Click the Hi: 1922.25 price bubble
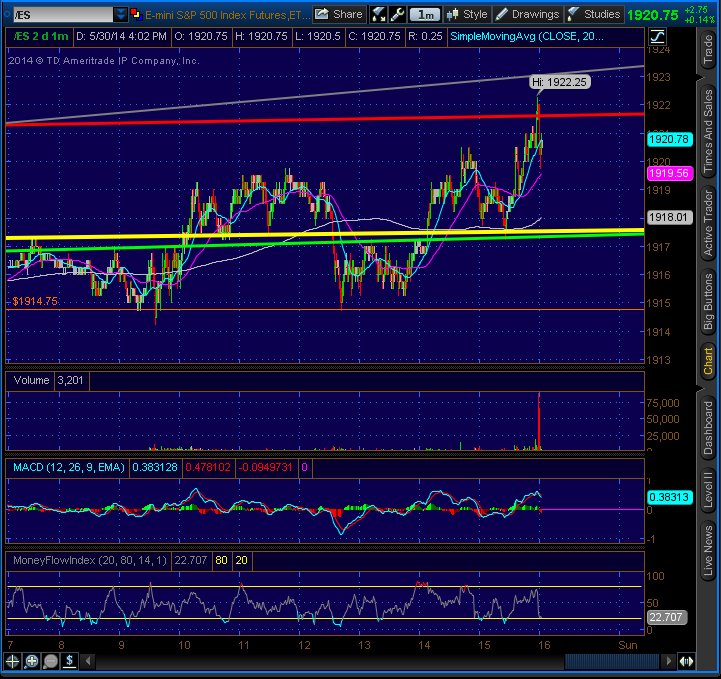The image size is (721, 679). tap(560, 82)
